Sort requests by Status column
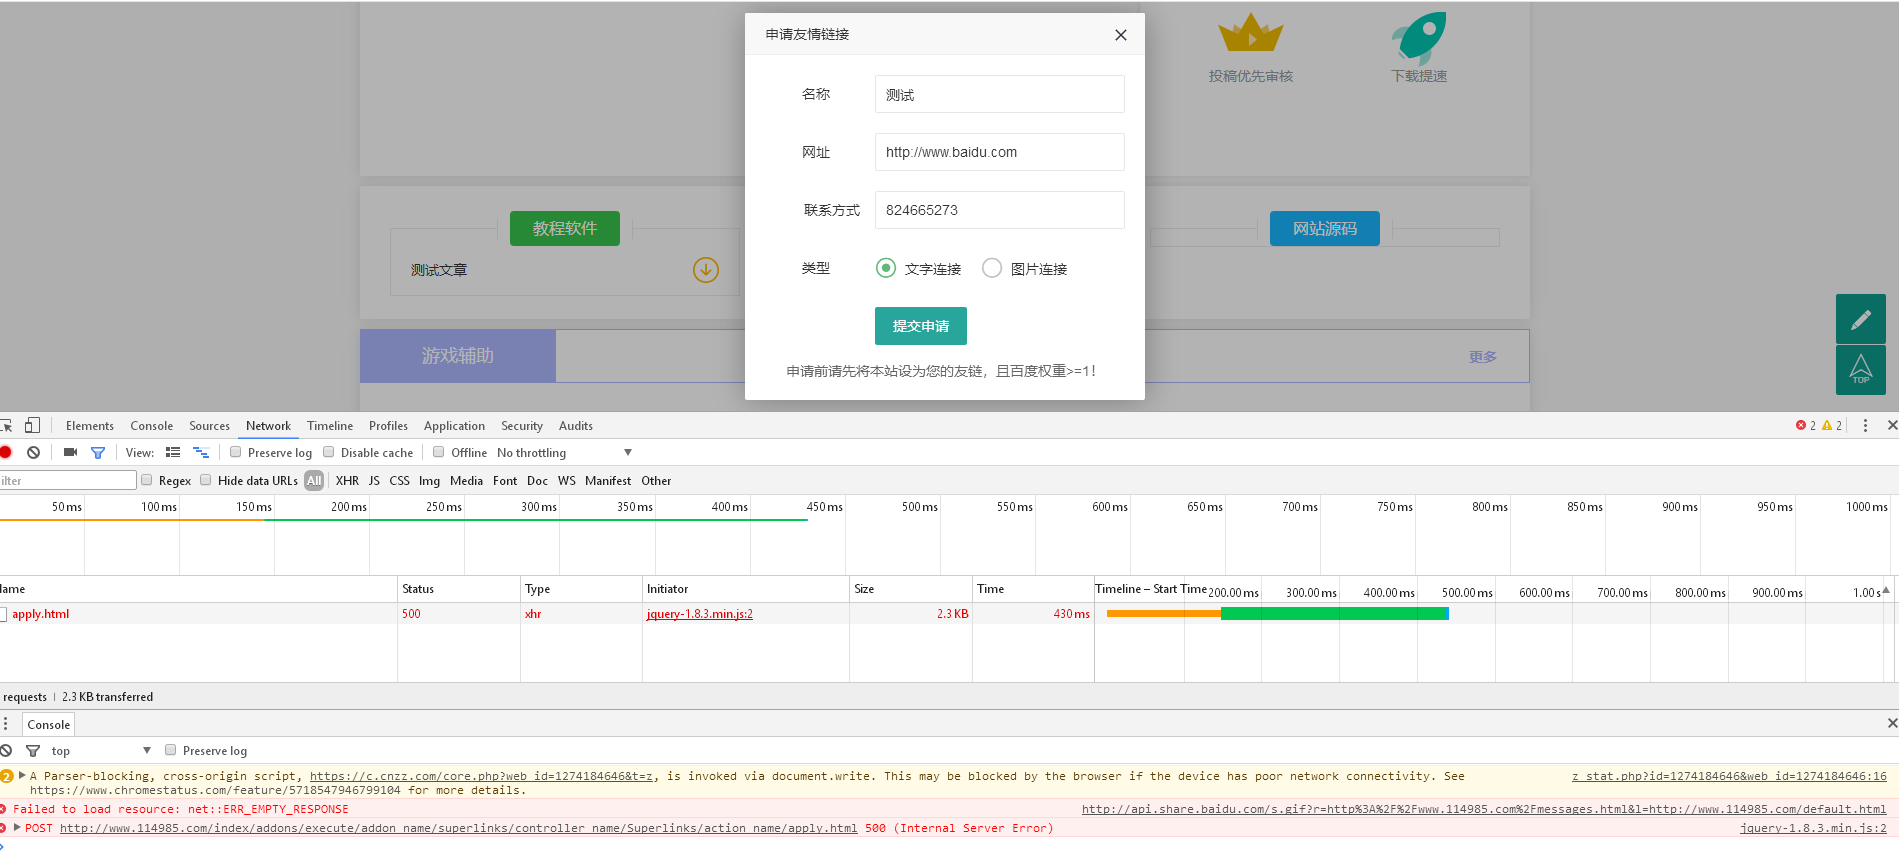Viewport: 1899px width, 853px height. (x=460, y=589)
